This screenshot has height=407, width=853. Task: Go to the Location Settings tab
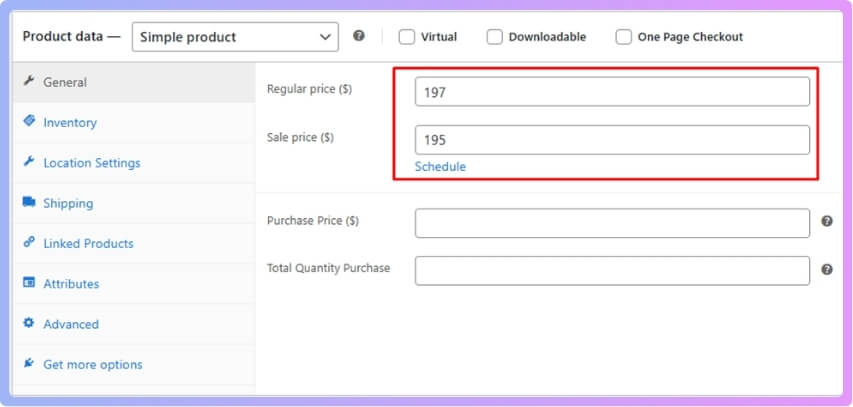tap(134, 163)
